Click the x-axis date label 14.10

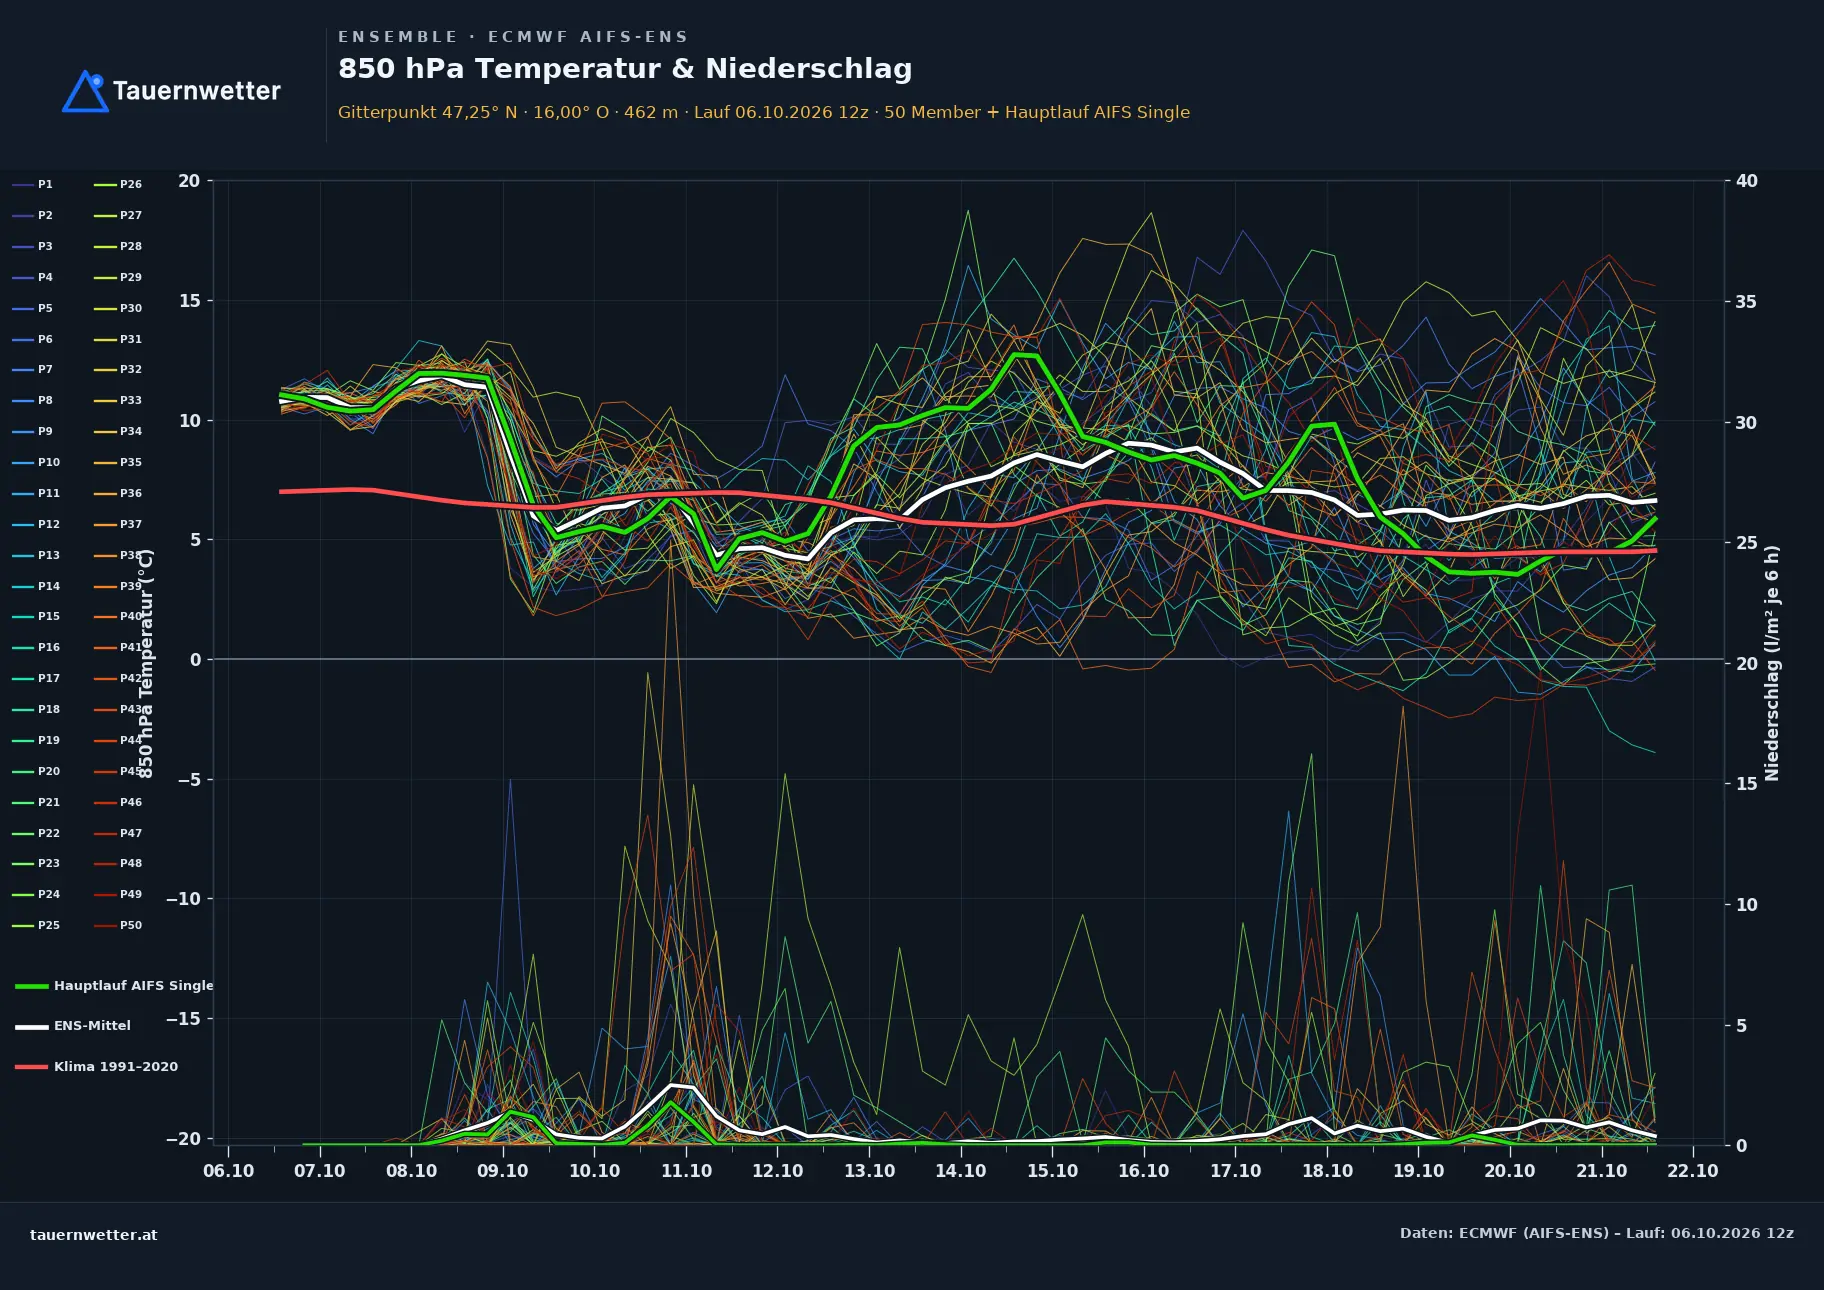[961, 1171]
